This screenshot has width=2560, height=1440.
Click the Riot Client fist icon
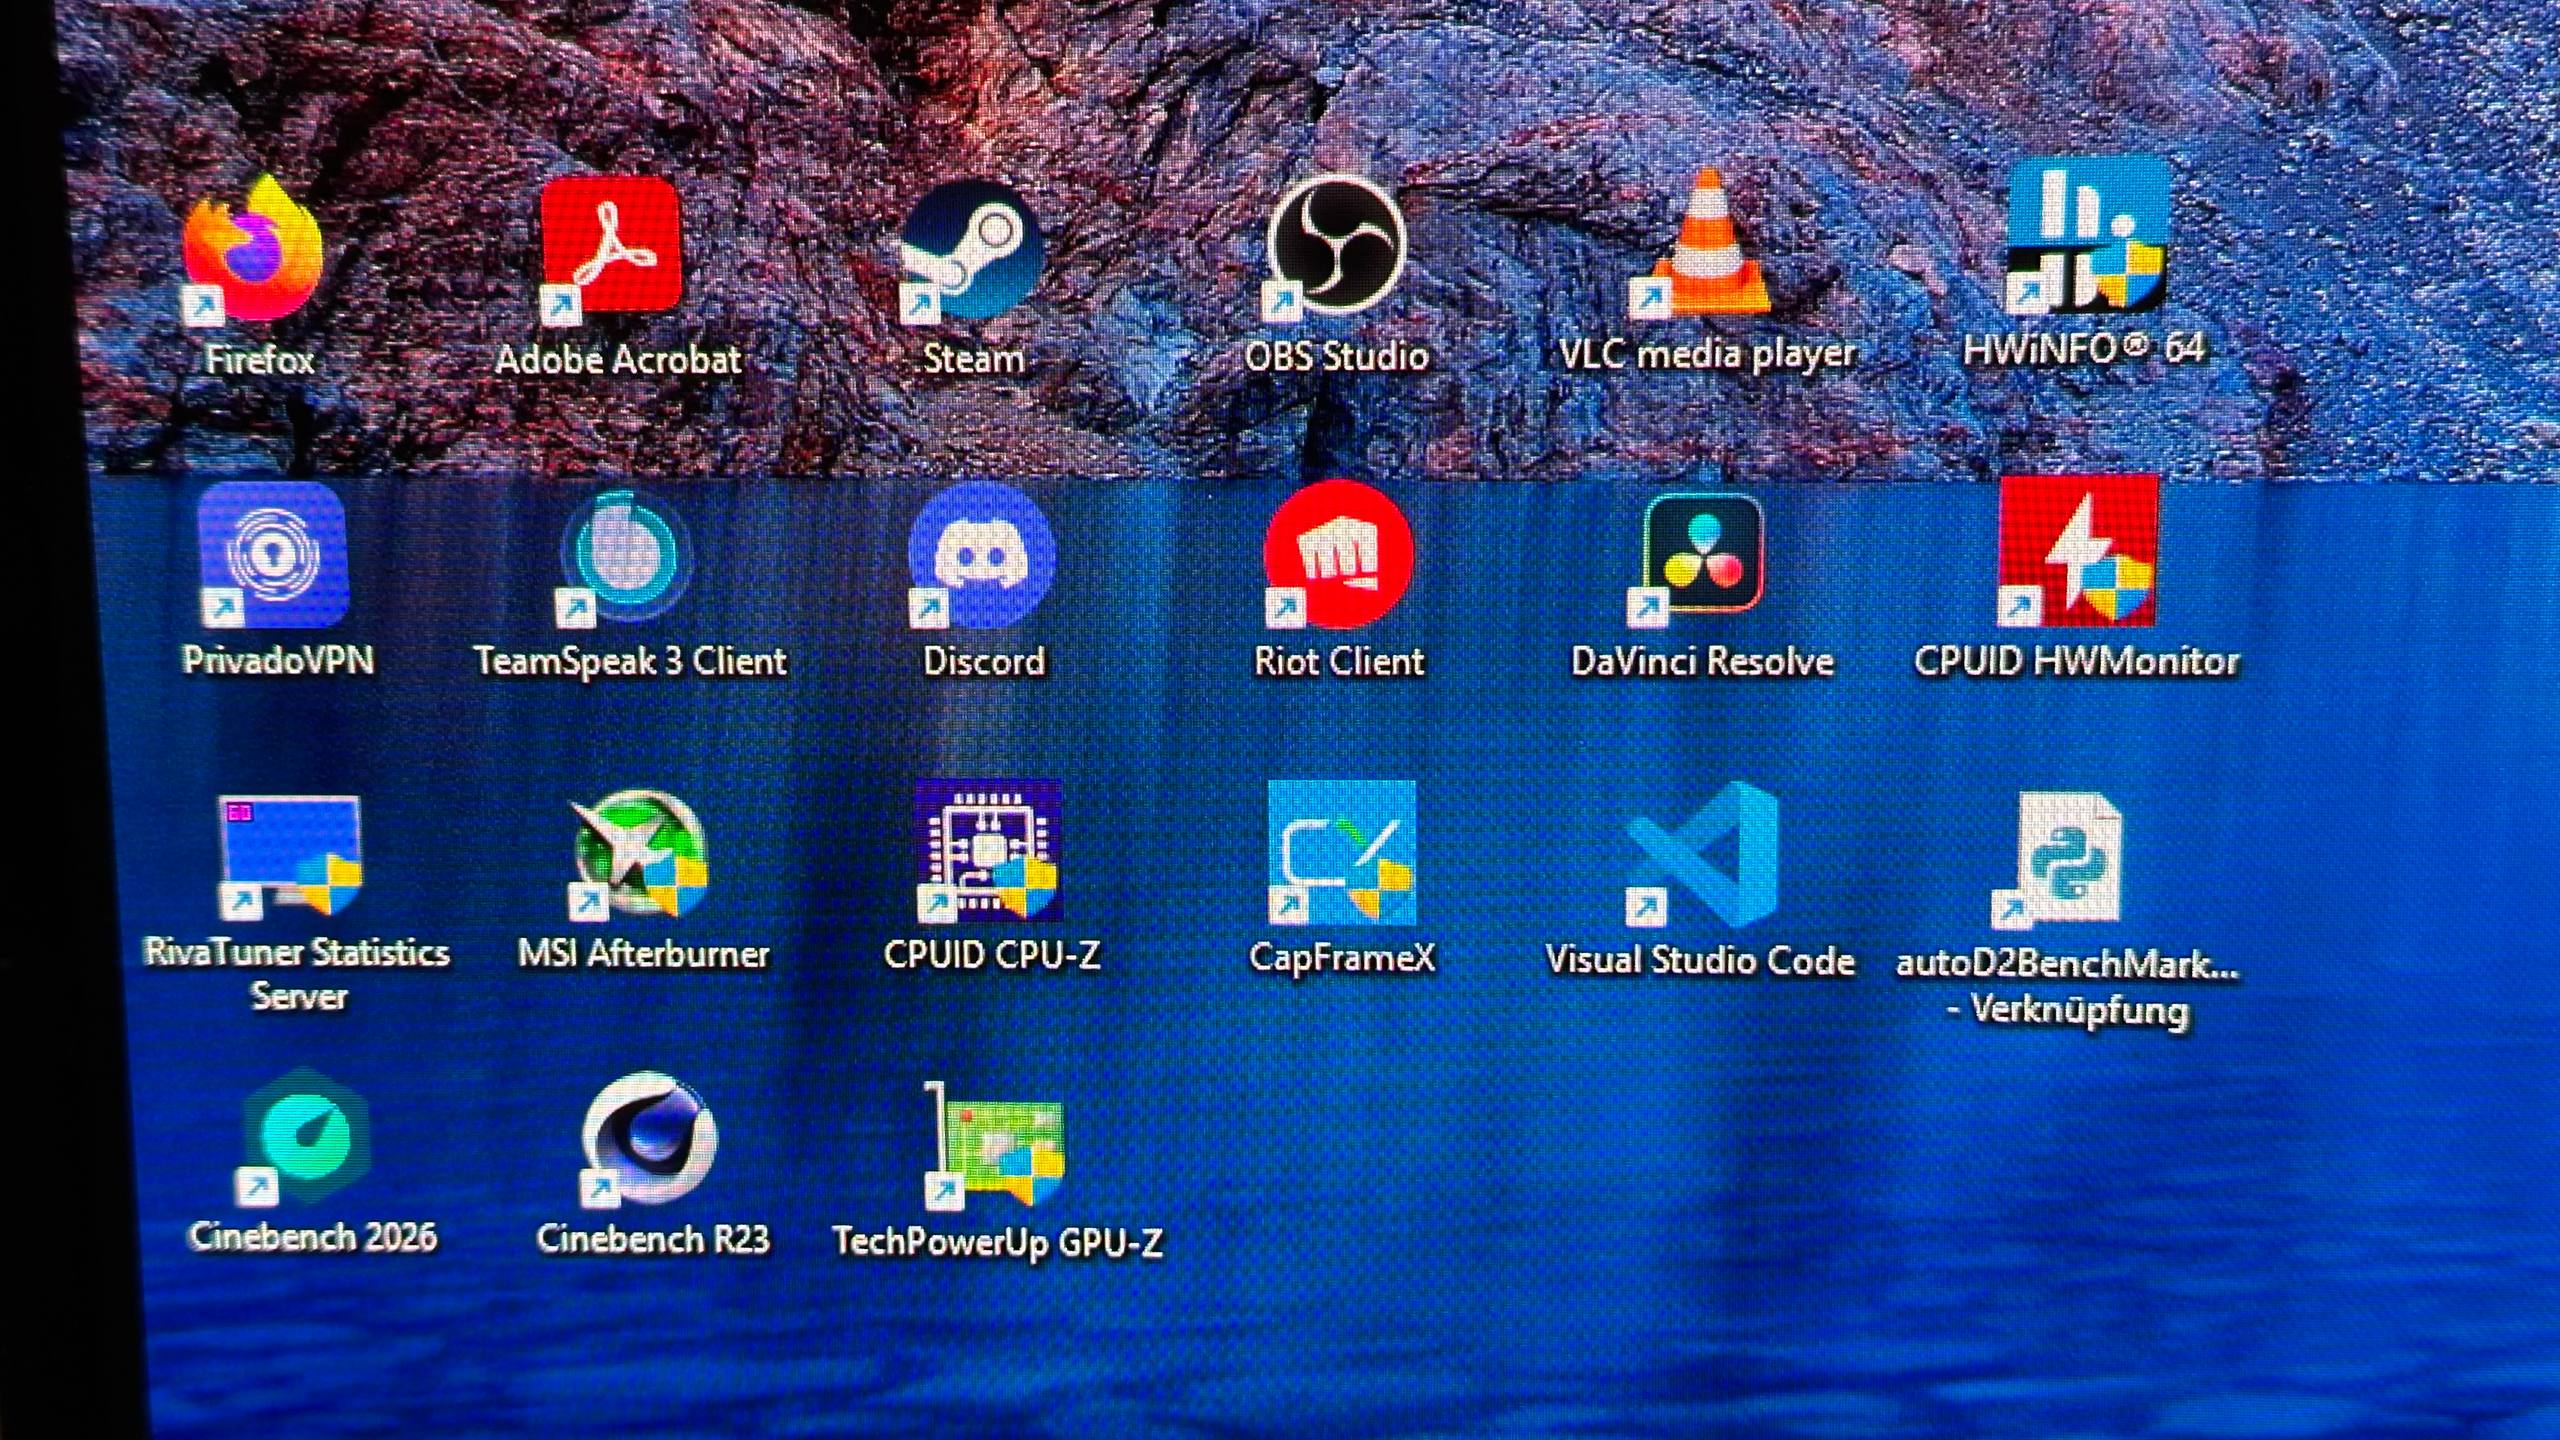pyautogui.click(x=1337, y=556)
